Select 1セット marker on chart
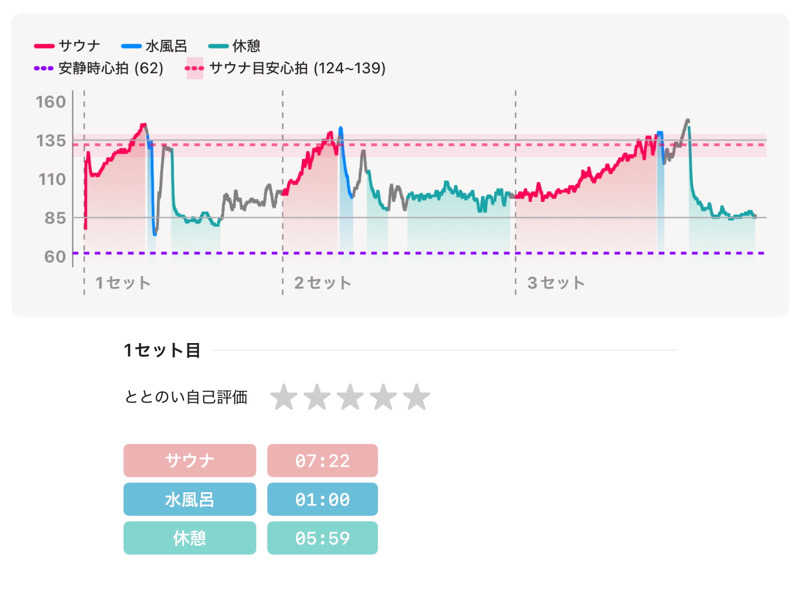 [x=123, y=283]
